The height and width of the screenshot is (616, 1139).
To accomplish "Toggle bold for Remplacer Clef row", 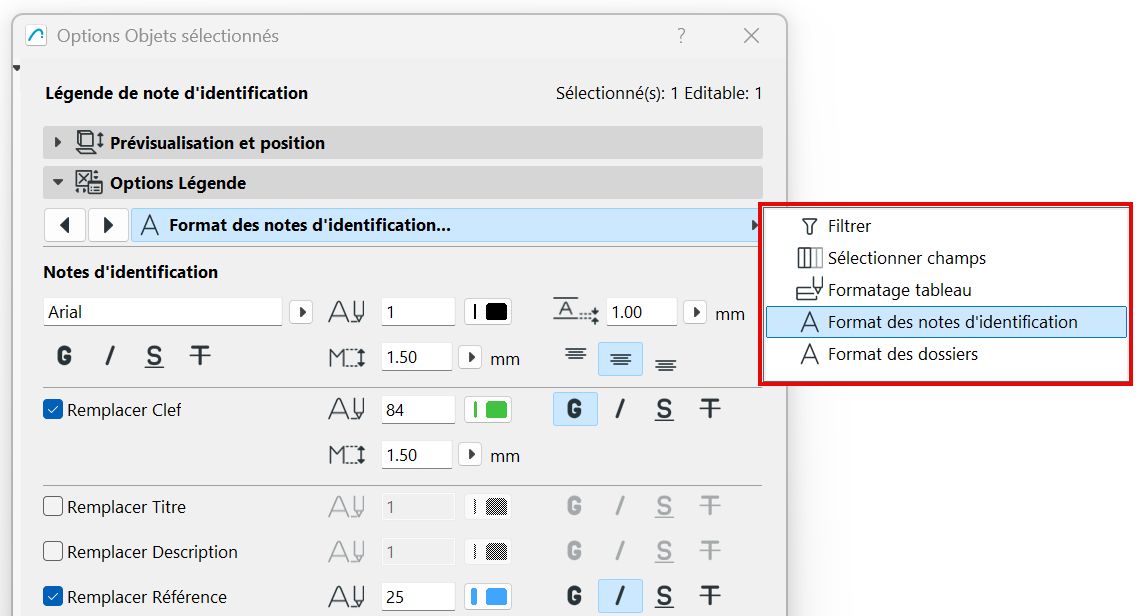I will pyautogui.click(x=575, y=408).
